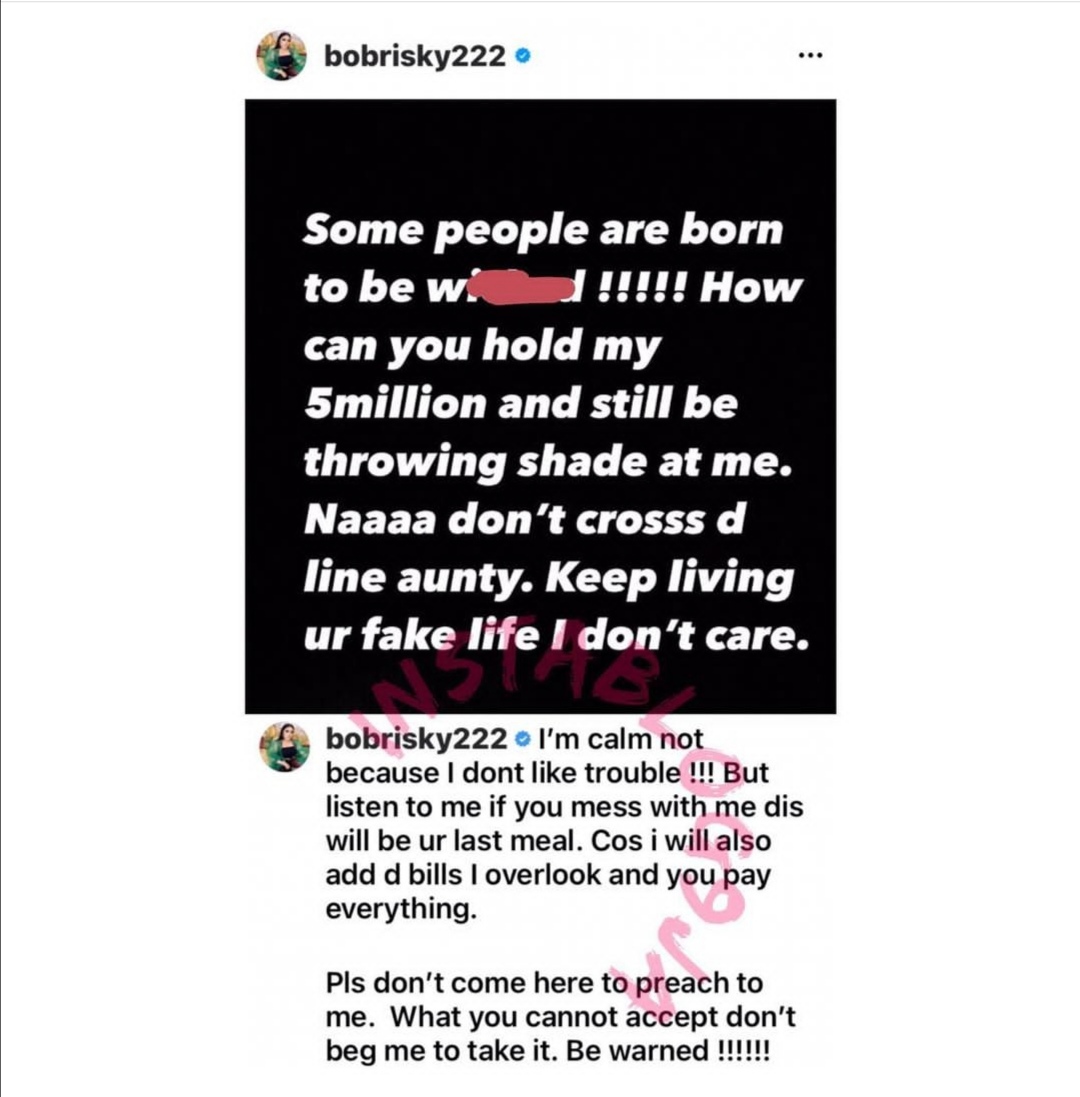The image size is (1080, 1097).
Task: Open the more options three-dot menu
Action: tap(809, 56)
